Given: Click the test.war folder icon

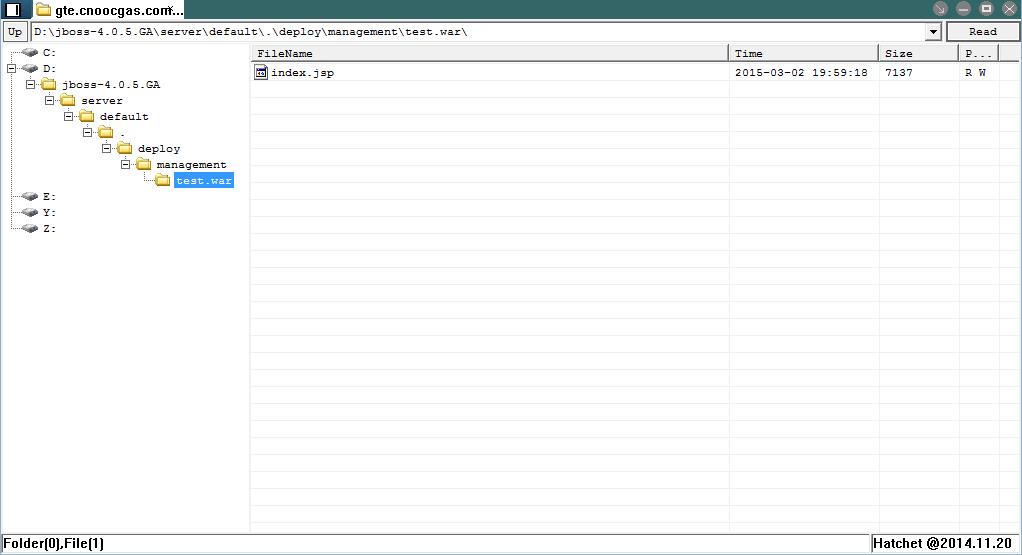Looking at the screenshot, I should 162,180.
